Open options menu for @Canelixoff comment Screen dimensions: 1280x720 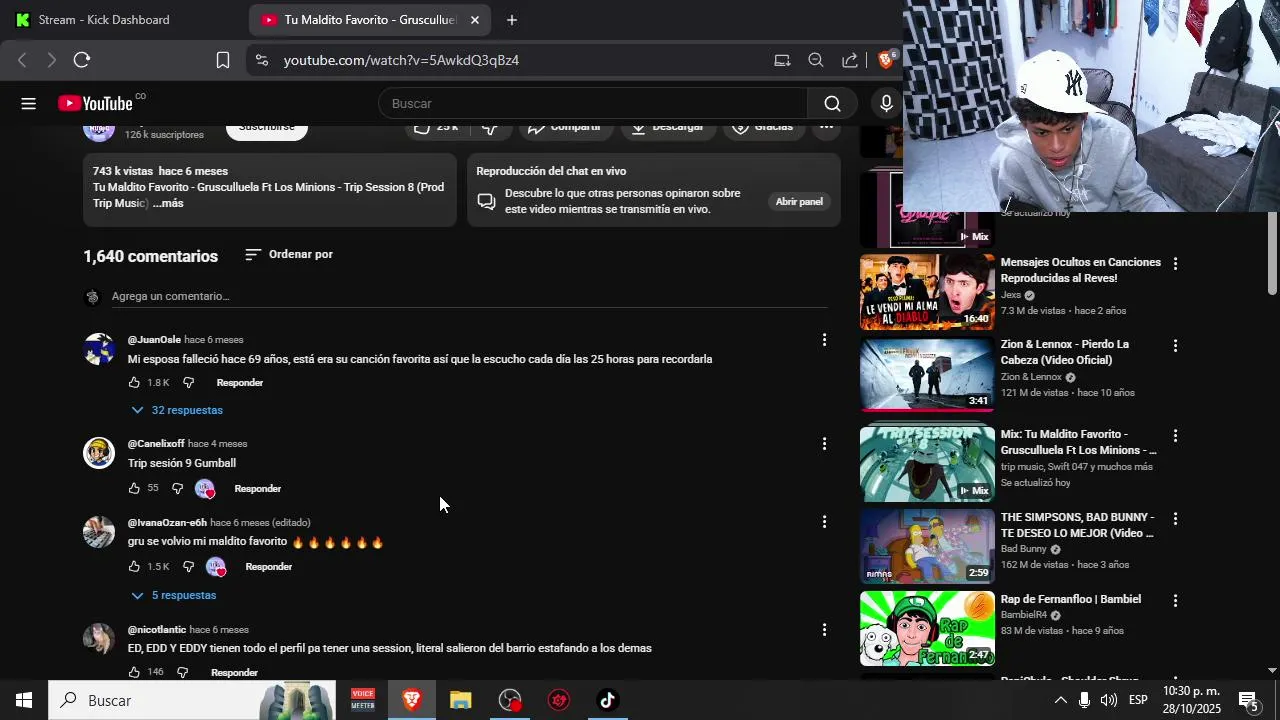click(824, 444)
